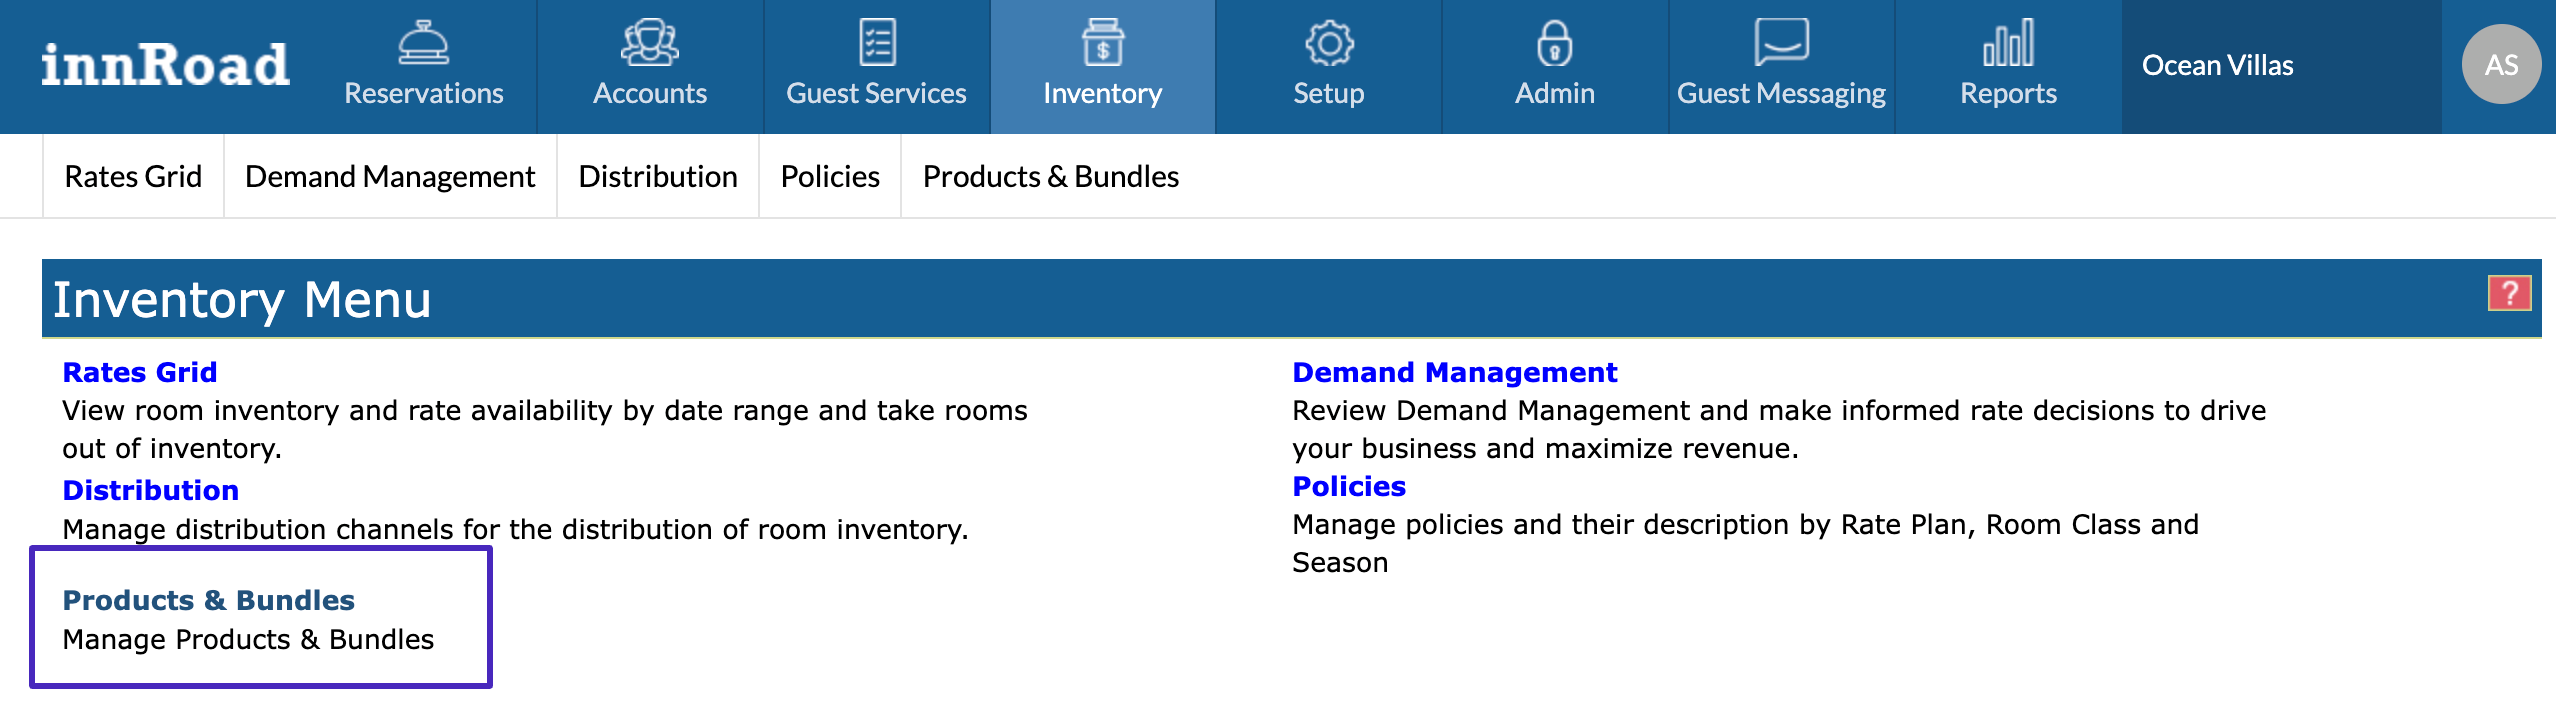Click the Accounts menu label

coord(650,93)
